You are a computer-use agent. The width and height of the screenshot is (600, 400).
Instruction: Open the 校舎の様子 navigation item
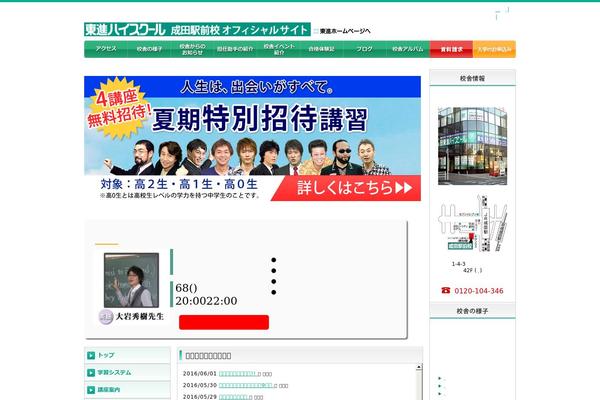click(149, 49)
